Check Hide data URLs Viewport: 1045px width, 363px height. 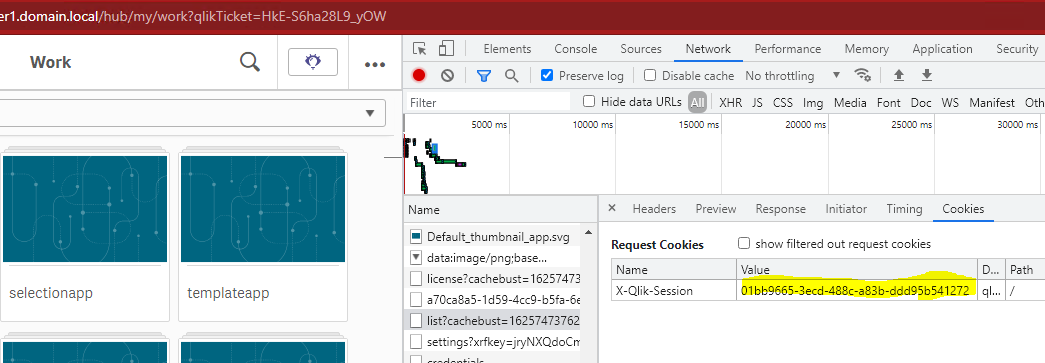589,101
